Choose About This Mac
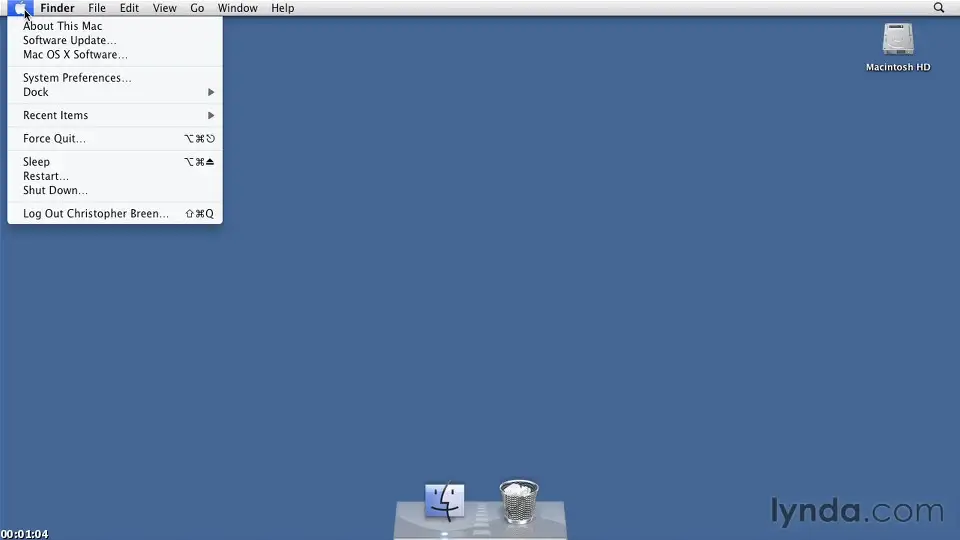Image resolution: width=960 pixels, height=540 pixels. (114, 26)
